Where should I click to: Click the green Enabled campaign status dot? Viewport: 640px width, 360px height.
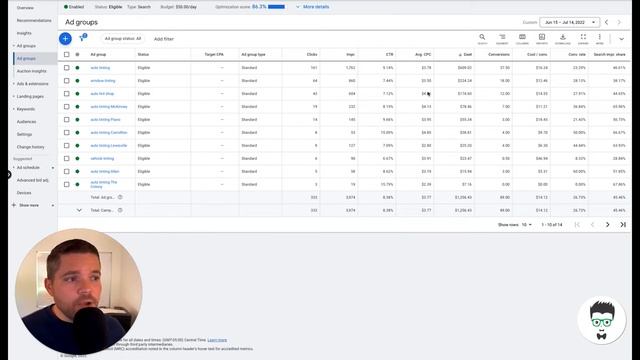coord(66,7)
